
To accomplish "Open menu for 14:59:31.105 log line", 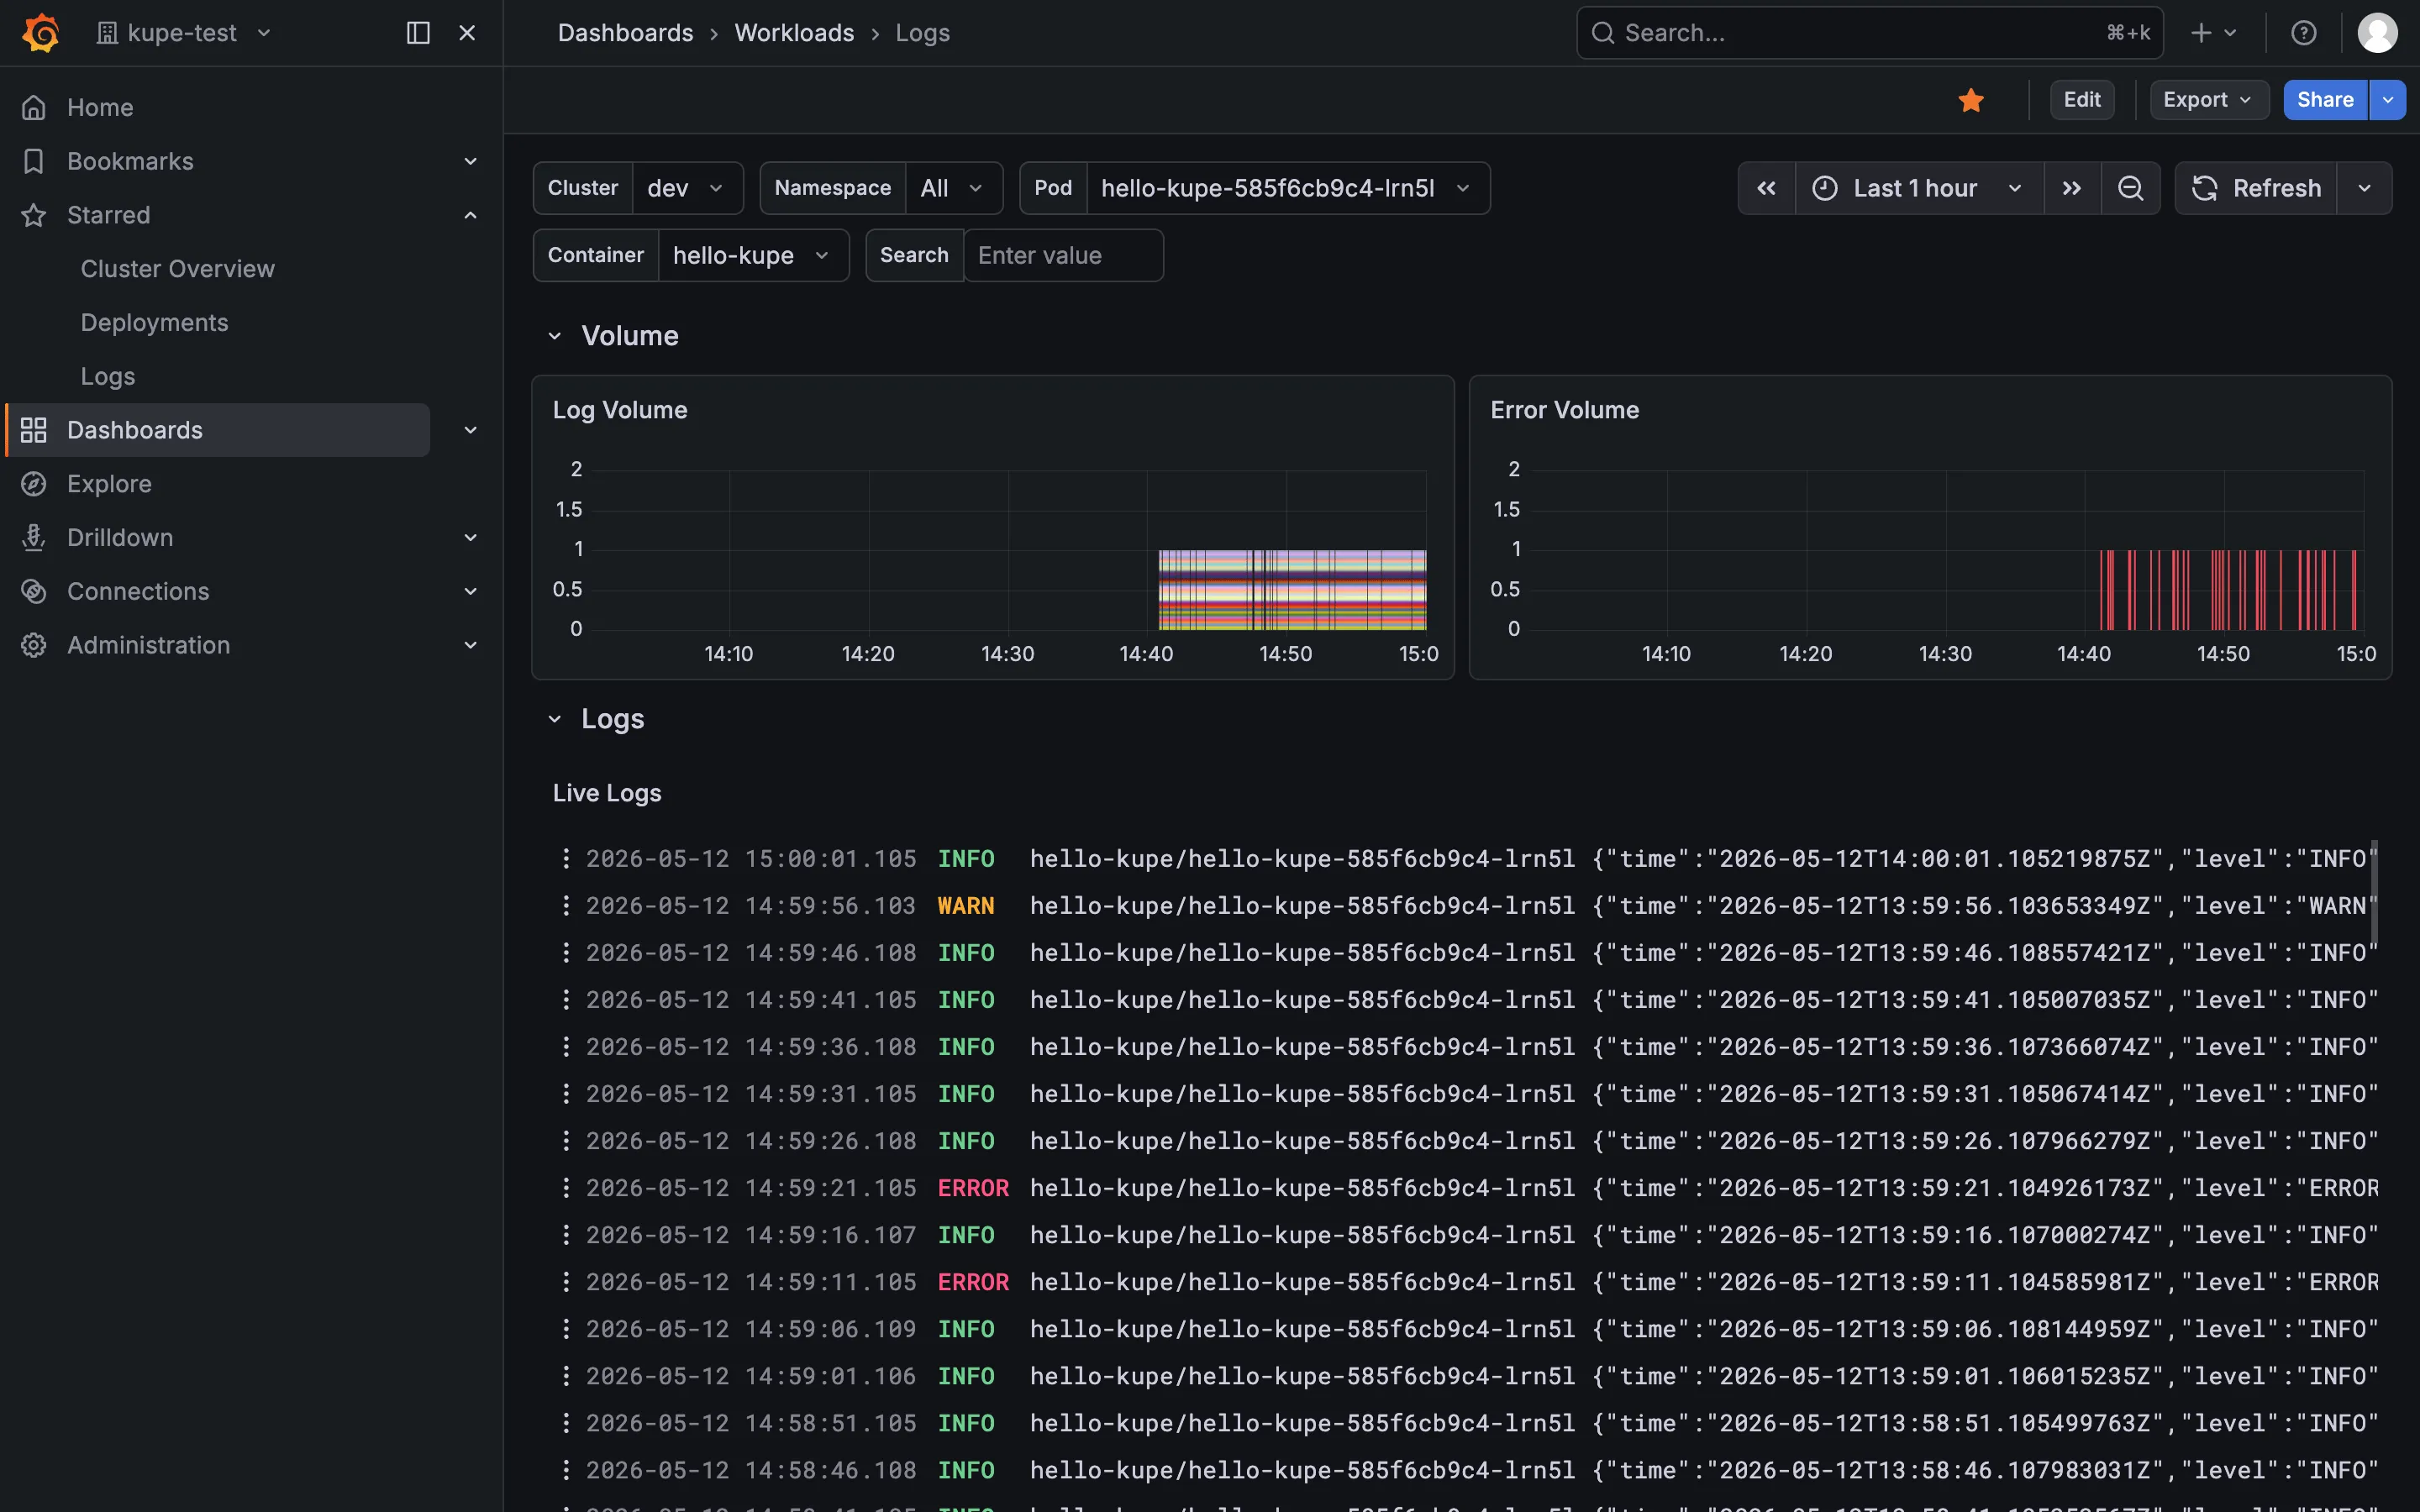I will 566,1093.
